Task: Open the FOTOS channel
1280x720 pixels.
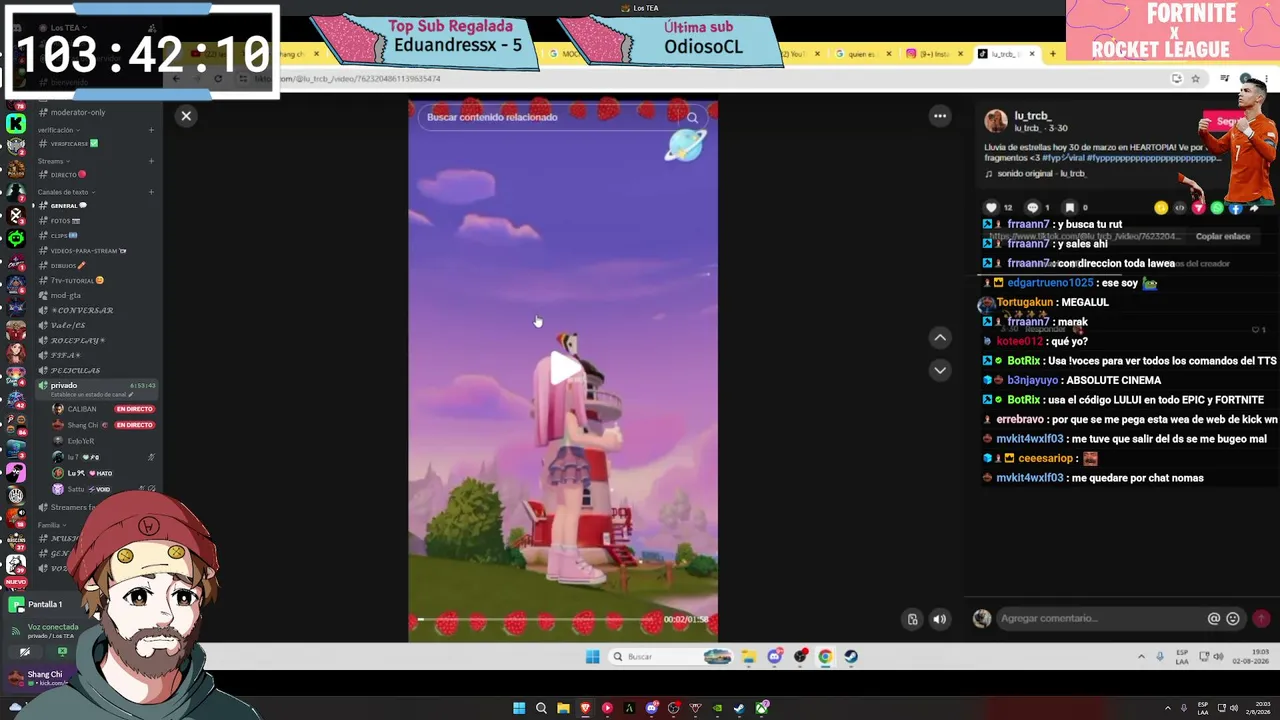Action: (65, 221)
